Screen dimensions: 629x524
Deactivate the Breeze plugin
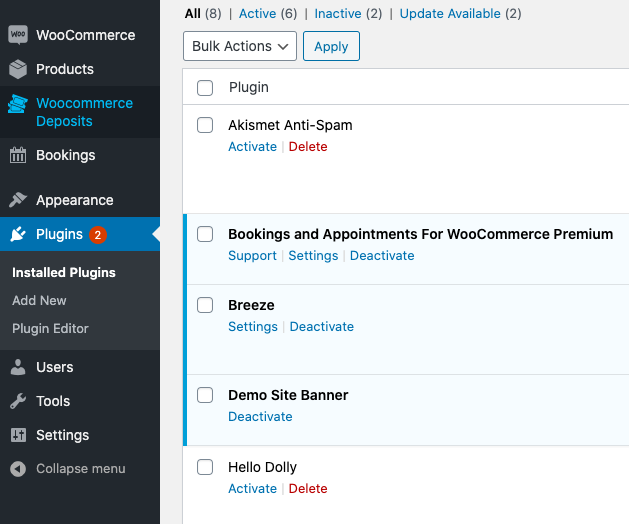point(322,327)
